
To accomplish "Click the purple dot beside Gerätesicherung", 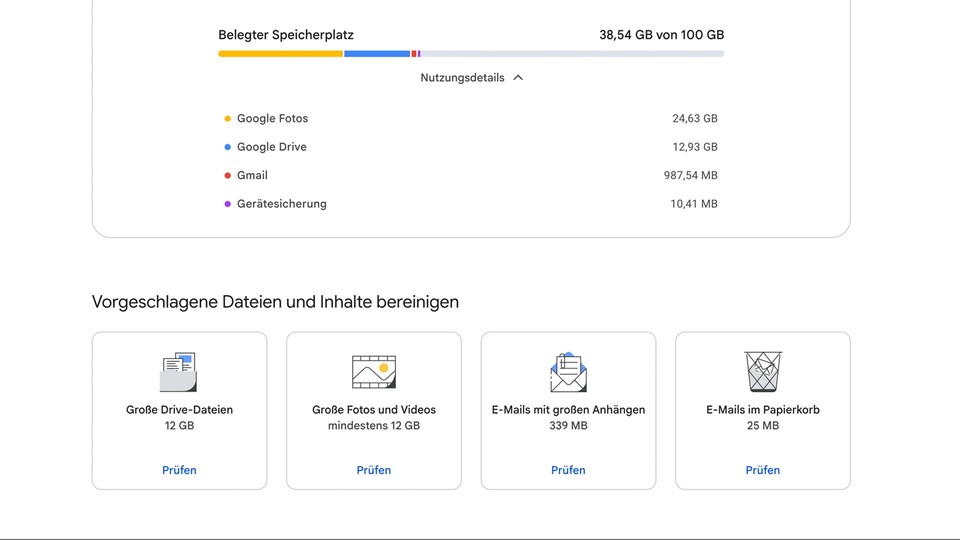I will tap(228, 204).
